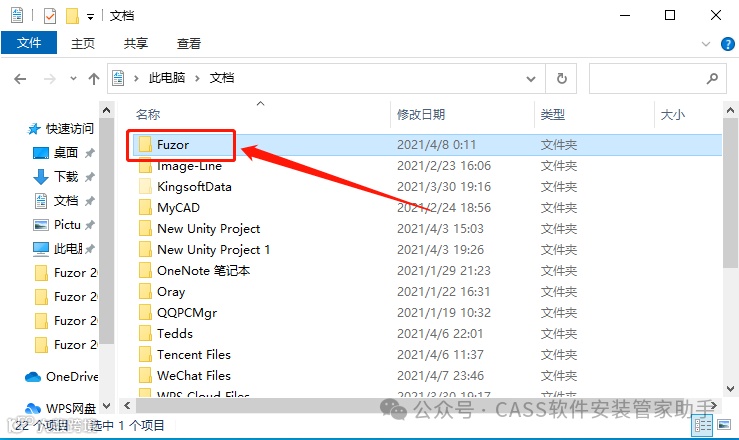Click the KingsoftData folder icon

(x=145, y=187)
